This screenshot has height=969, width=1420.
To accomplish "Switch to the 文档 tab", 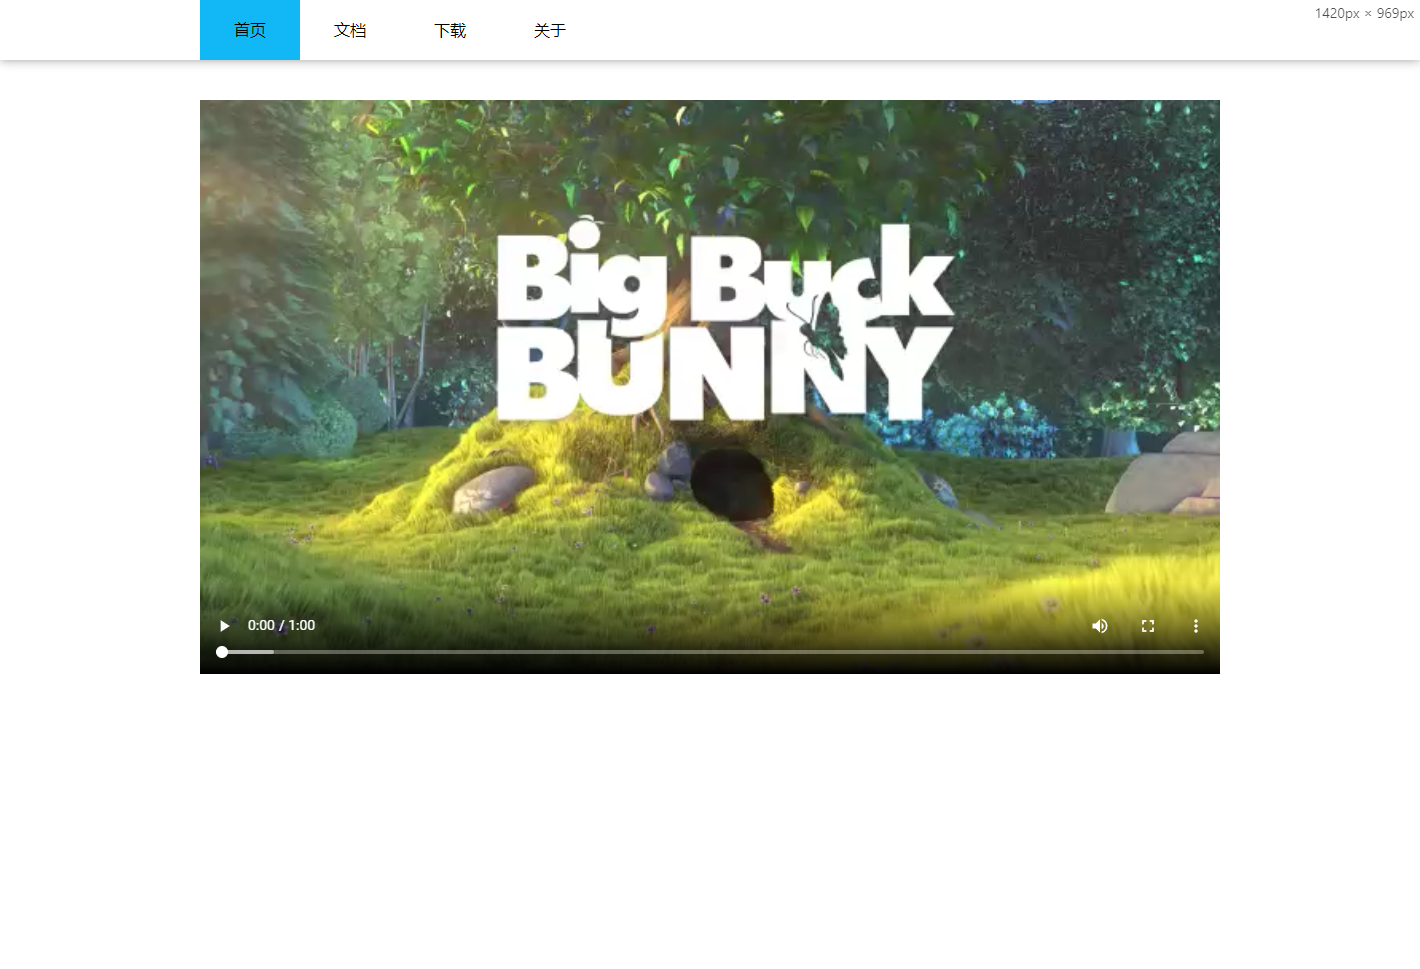I will click(350, 30).
